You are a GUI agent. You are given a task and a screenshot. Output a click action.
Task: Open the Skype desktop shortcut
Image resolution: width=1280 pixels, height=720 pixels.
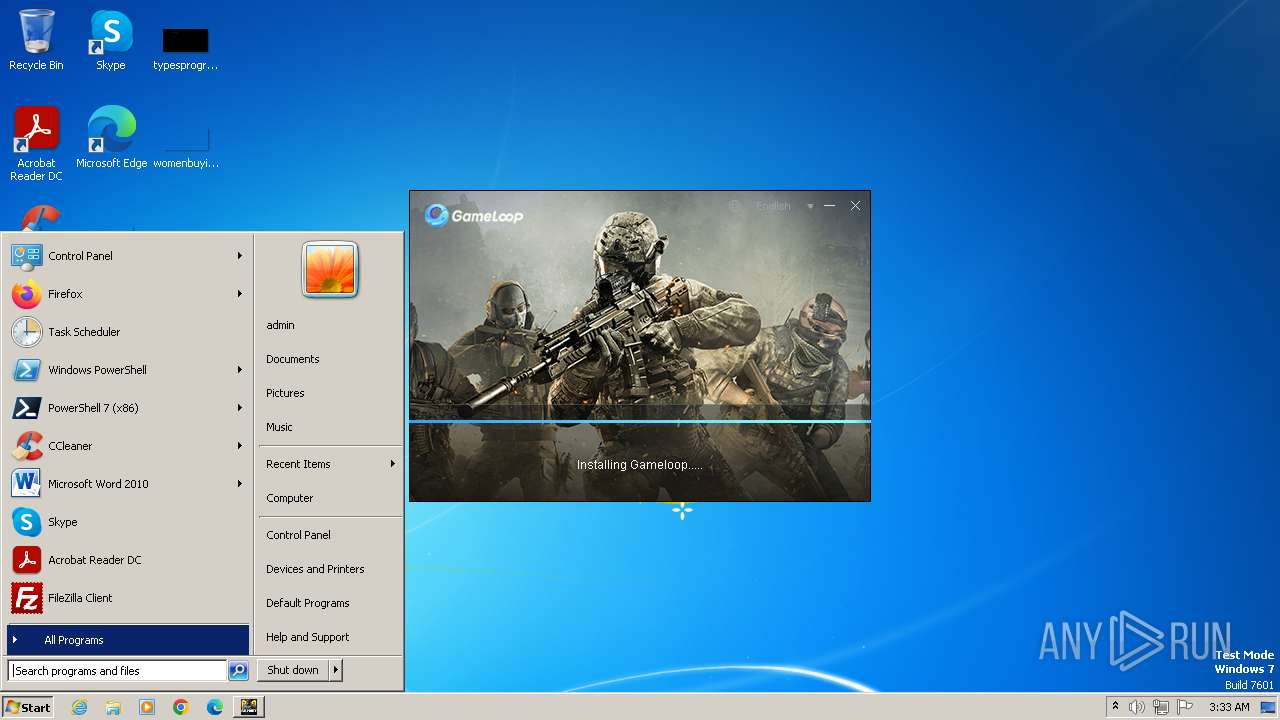111,40
